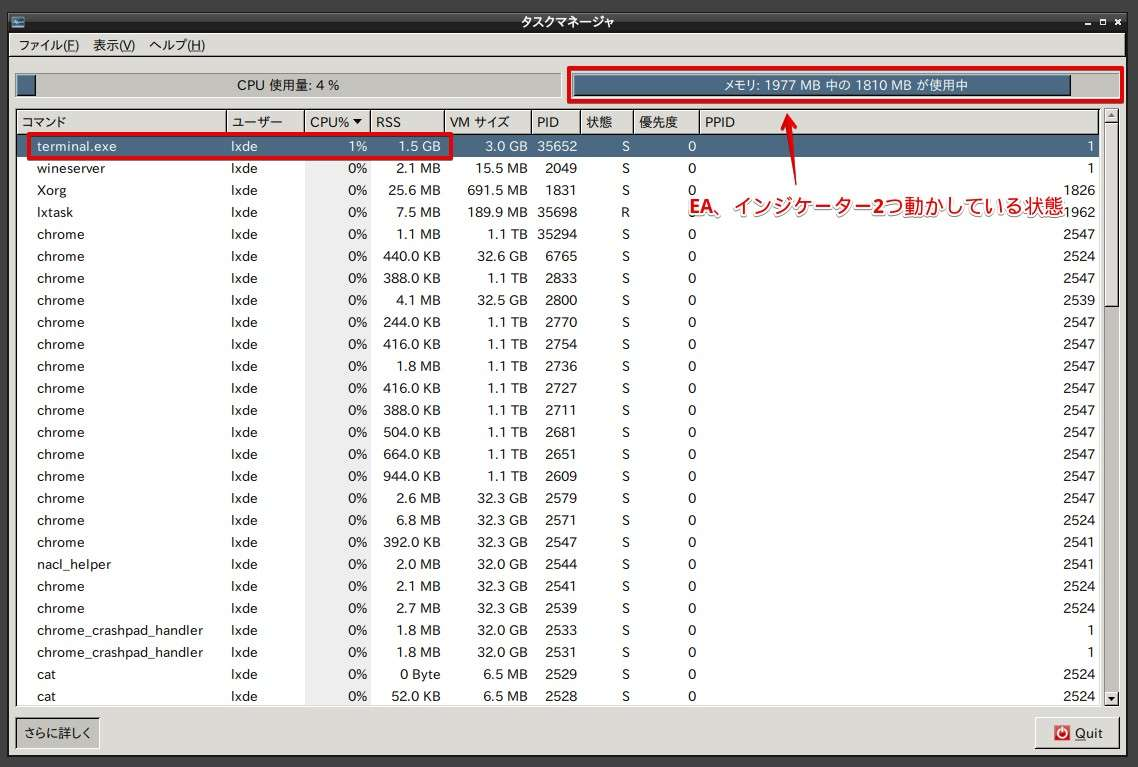Select the nacl_helper process row
This screenshot has height=767, width=1138.
557,564
